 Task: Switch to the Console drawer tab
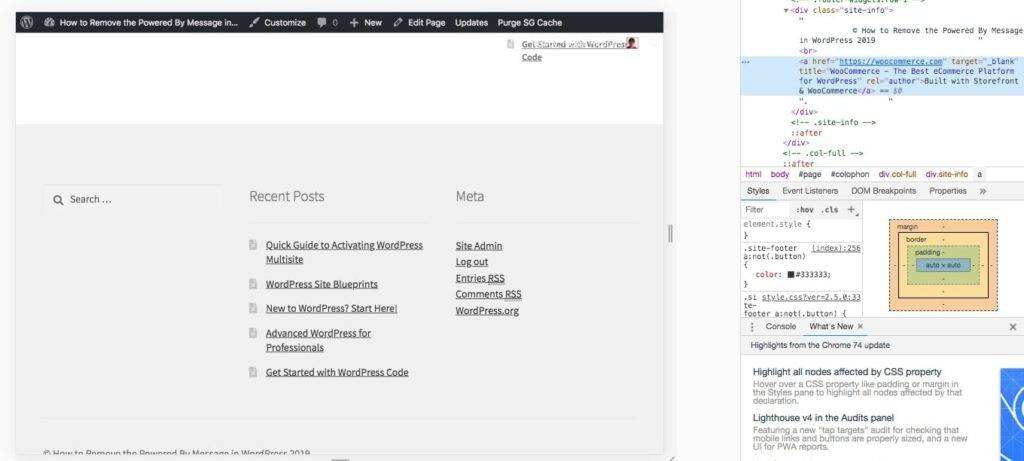click(780, 326)
